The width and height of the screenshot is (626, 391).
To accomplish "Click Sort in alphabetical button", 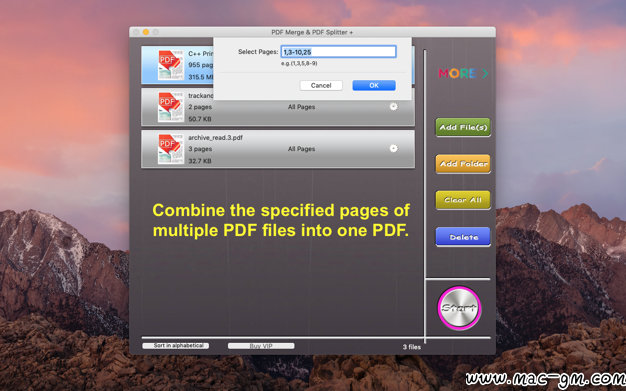I will point(176,346).
